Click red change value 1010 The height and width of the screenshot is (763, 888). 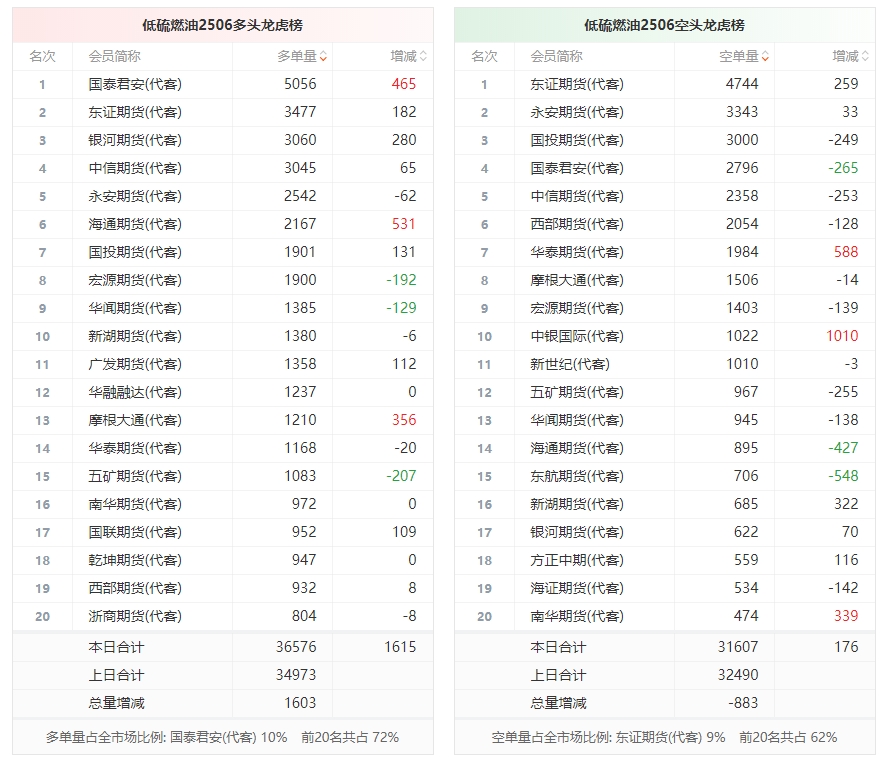point(842,336)
